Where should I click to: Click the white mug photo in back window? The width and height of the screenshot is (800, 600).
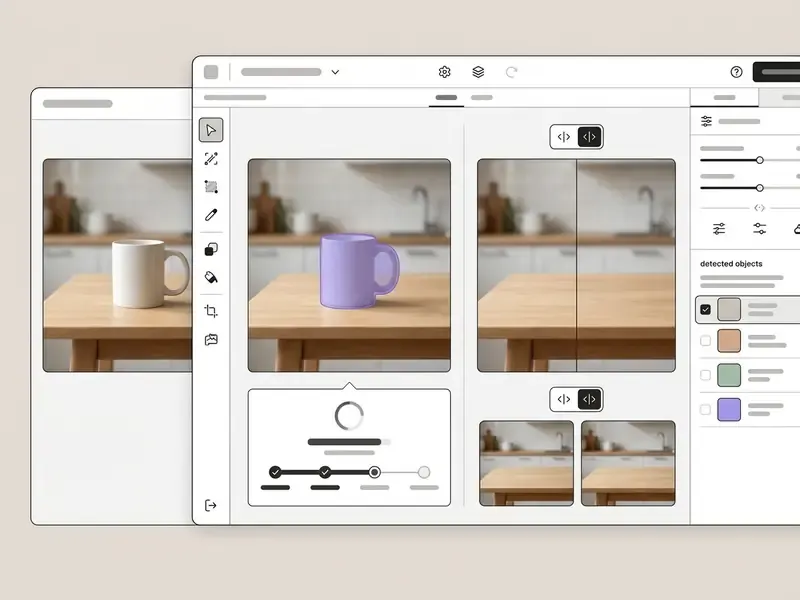(118, 265)
